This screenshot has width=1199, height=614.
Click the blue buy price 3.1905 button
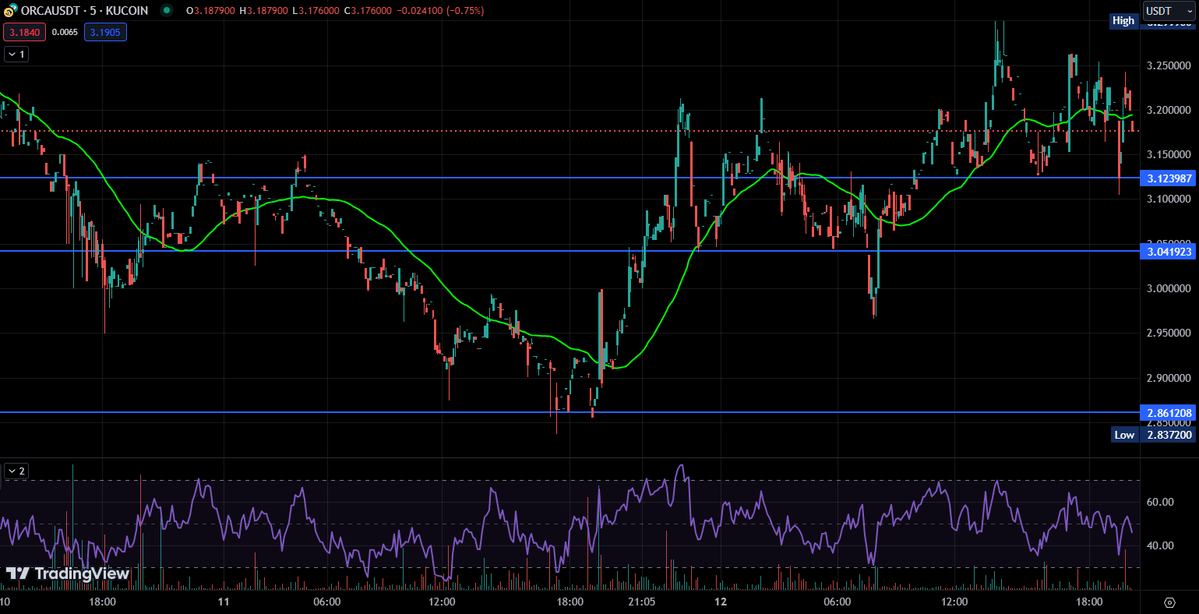(x=106, y=32)
